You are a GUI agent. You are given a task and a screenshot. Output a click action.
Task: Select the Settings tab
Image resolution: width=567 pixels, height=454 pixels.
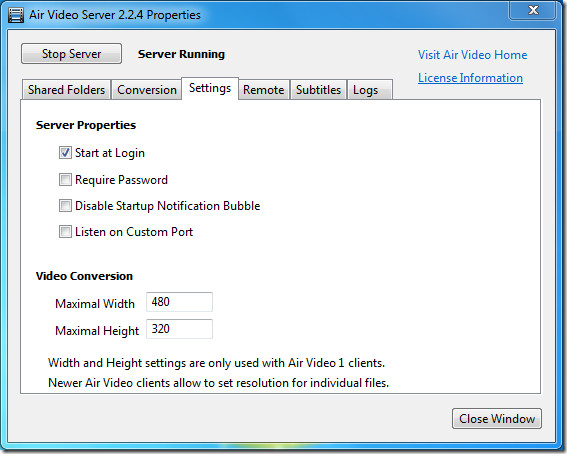point(210,88)
